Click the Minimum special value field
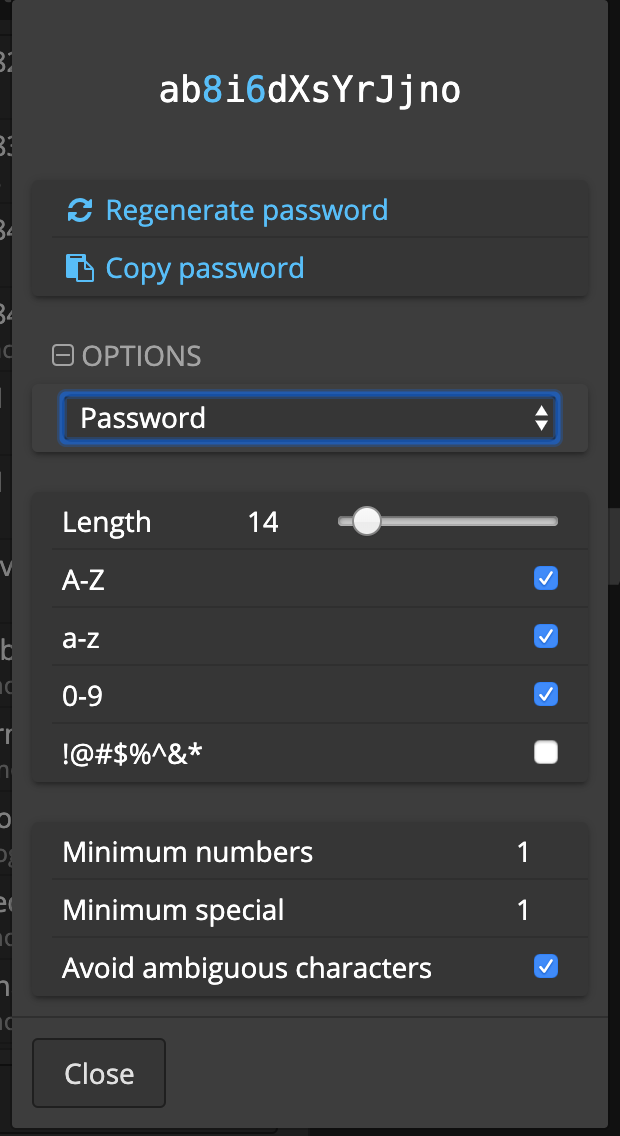 [x=523, y=910]
